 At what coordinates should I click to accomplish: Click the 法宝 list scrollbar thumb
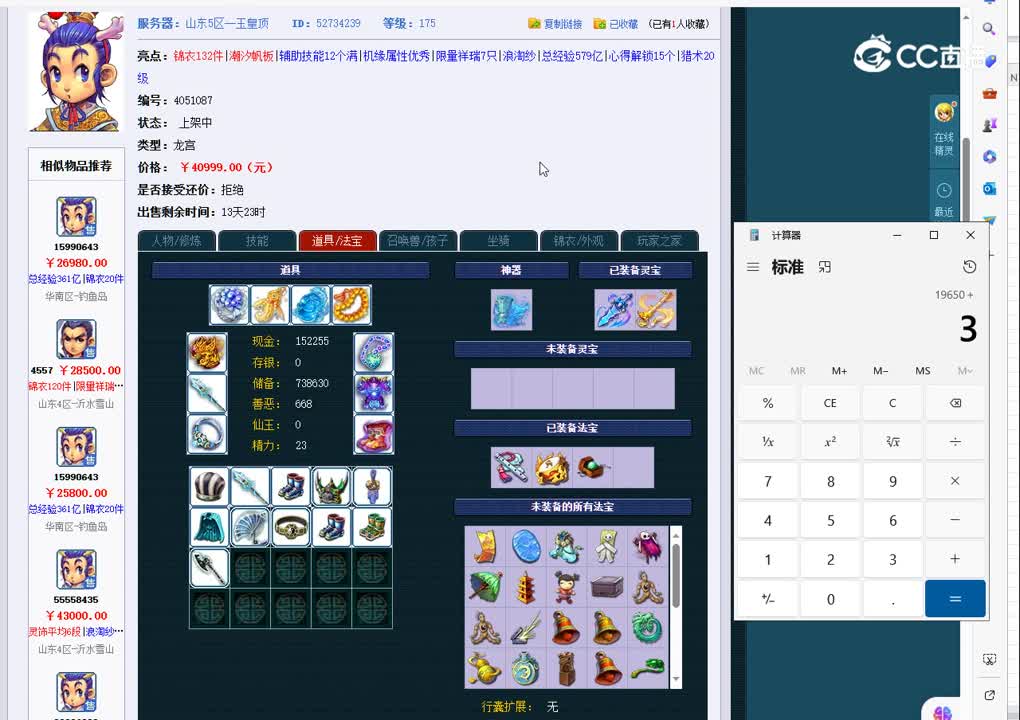click(676, 575)
